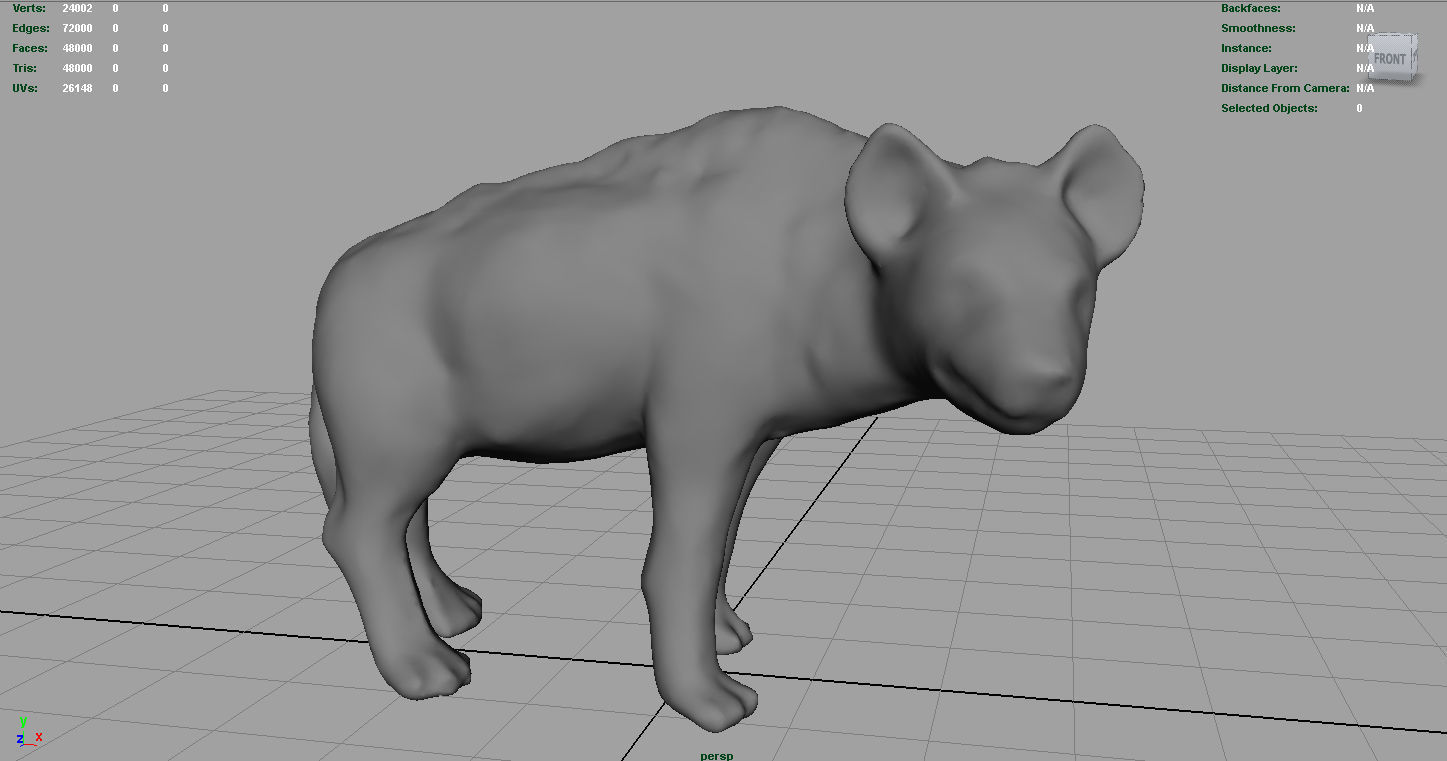Click the N/A value next to Smoothness
The width and height of the screenshot is (1447, 761).
coord(1365,28)
